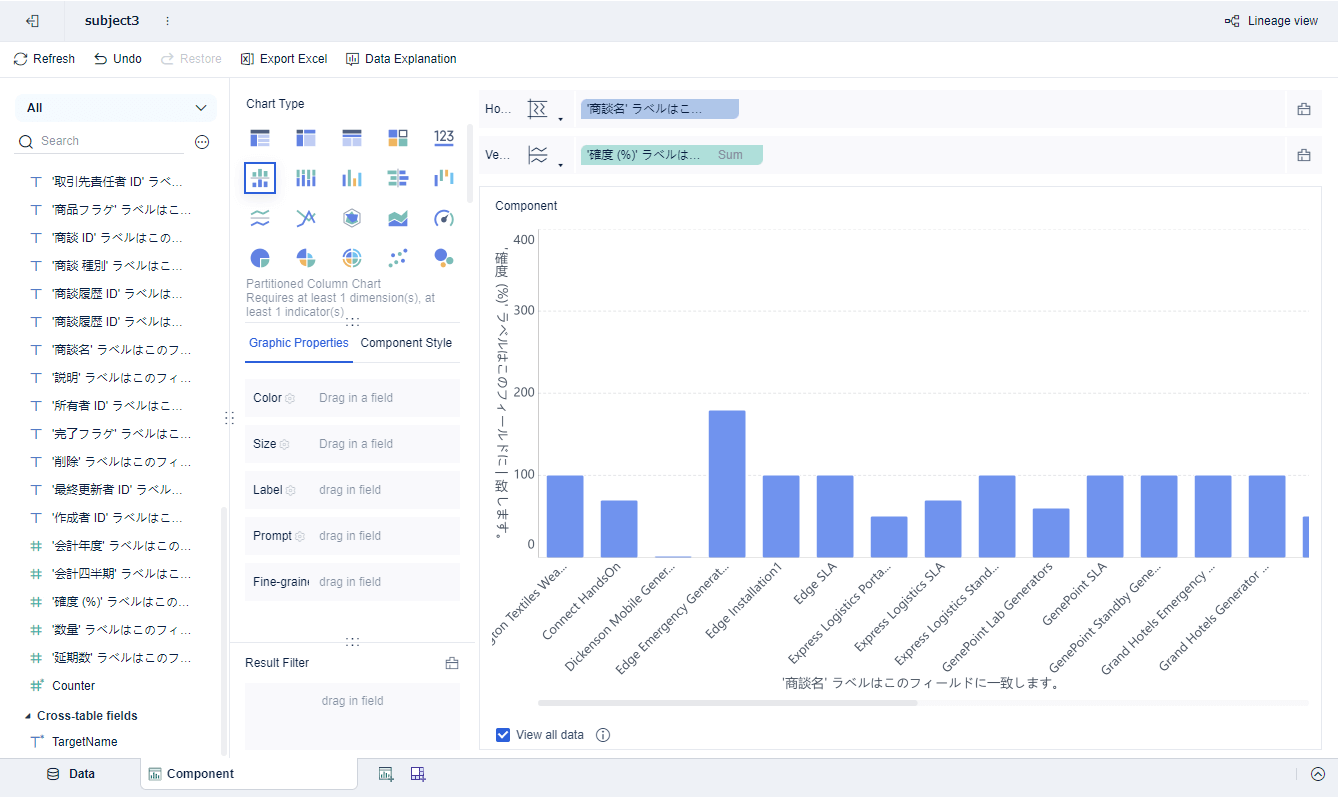Image resolution: width=1338 pixels, height=797 pixels.
Task: Switch to Component Style tab
Action: point(406,343)
